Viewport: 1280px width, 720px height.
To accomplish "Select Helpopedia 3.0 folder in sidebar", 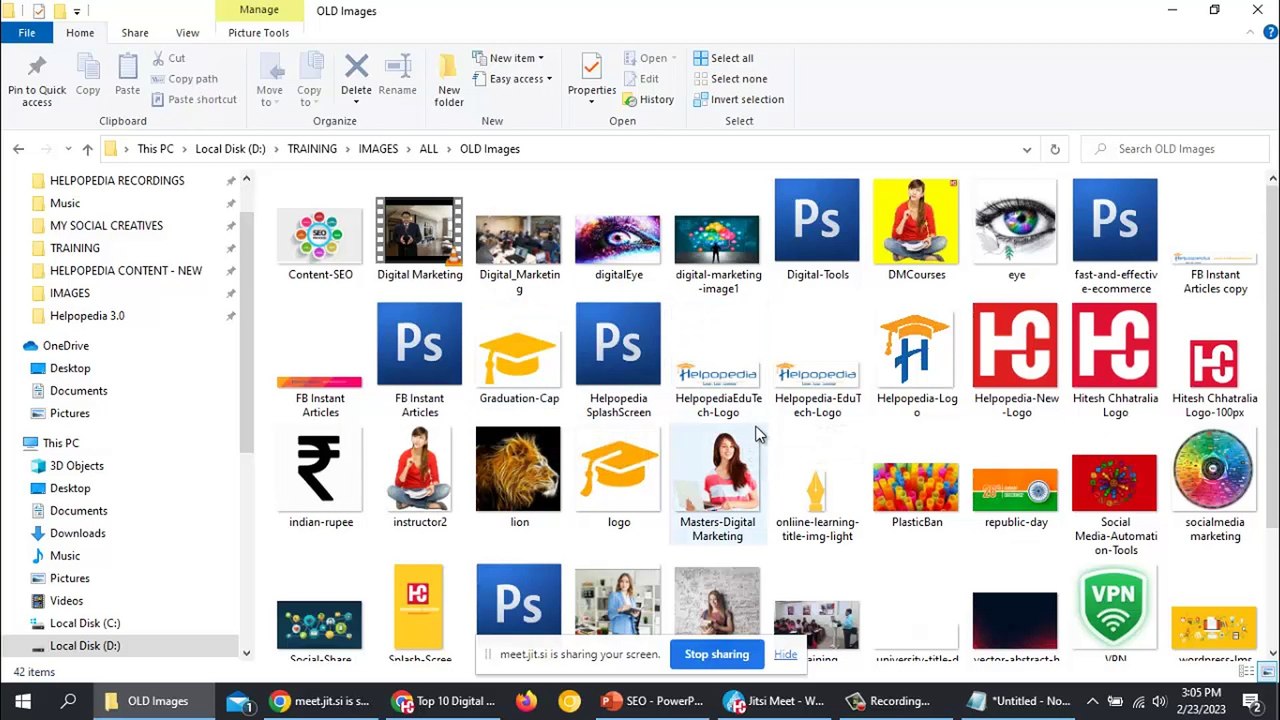I will click(x=87, y=316).
